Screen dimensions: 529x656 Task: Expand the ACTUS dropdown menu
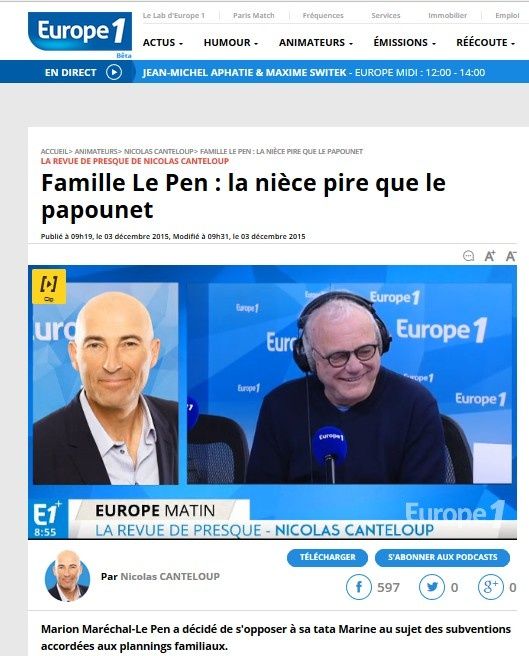click(x=162, y=43)
